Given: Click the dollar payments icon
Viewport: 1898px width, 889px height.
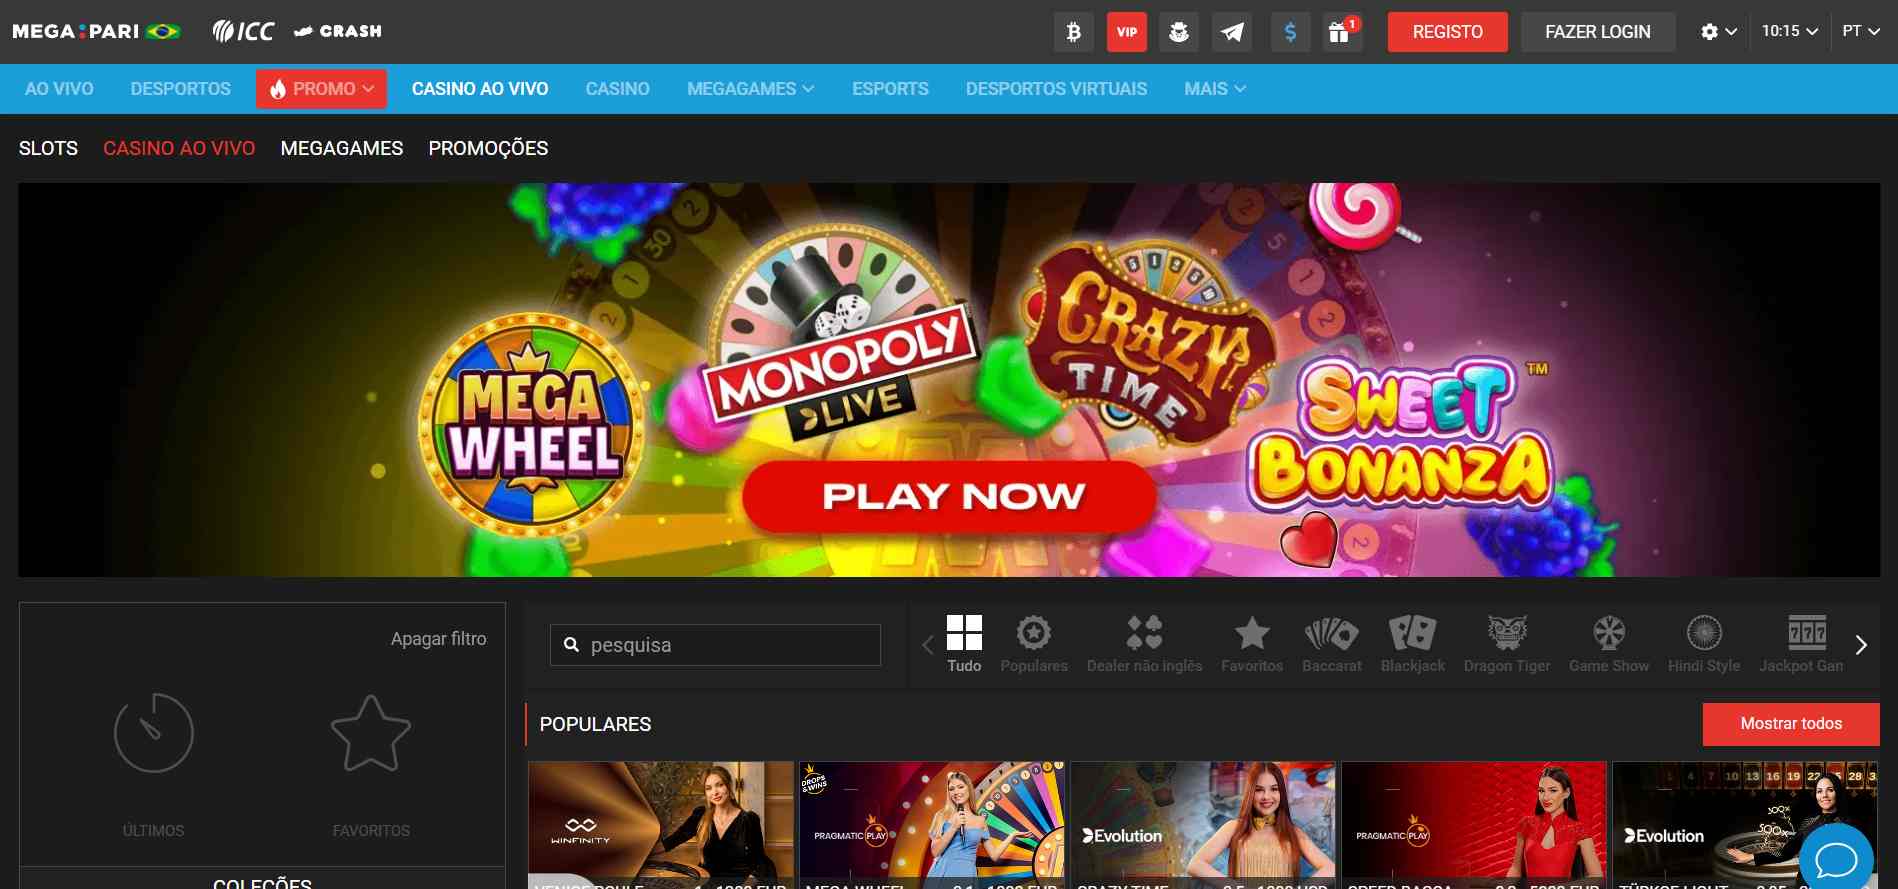Looking at the screenshot, I should (x=1290, y=32).
